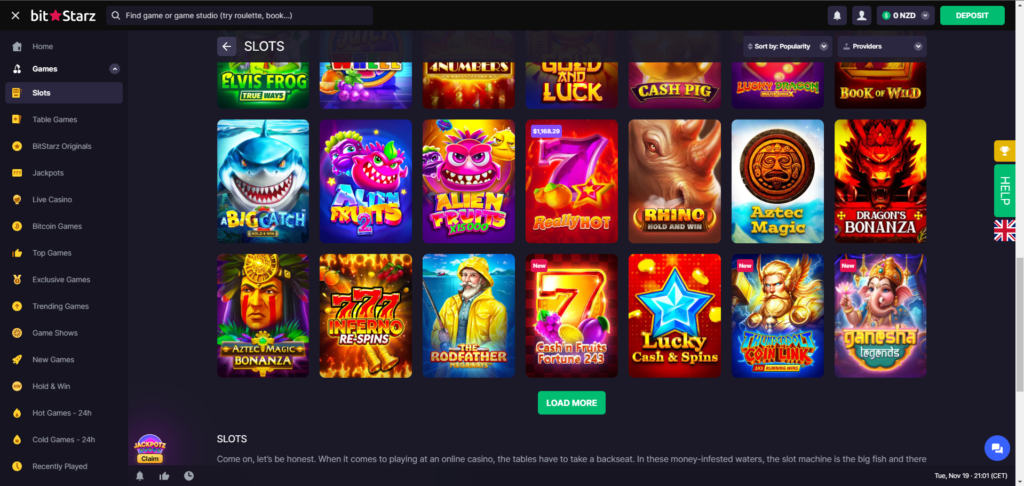Focus the Find game search field
Image resolution: width=1024 pixels, height=486 pixels.
click(x=240, y=15)
